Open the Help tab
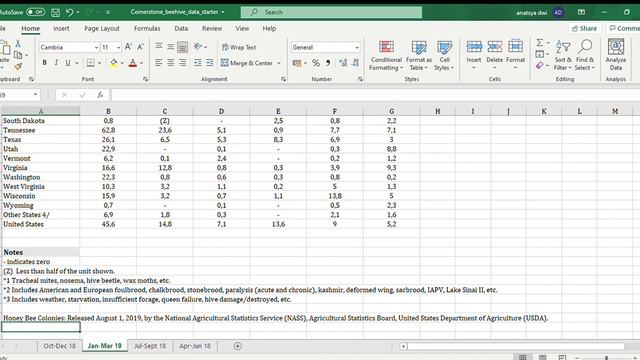This screenshot has height=360, width=640. point(269,29)
